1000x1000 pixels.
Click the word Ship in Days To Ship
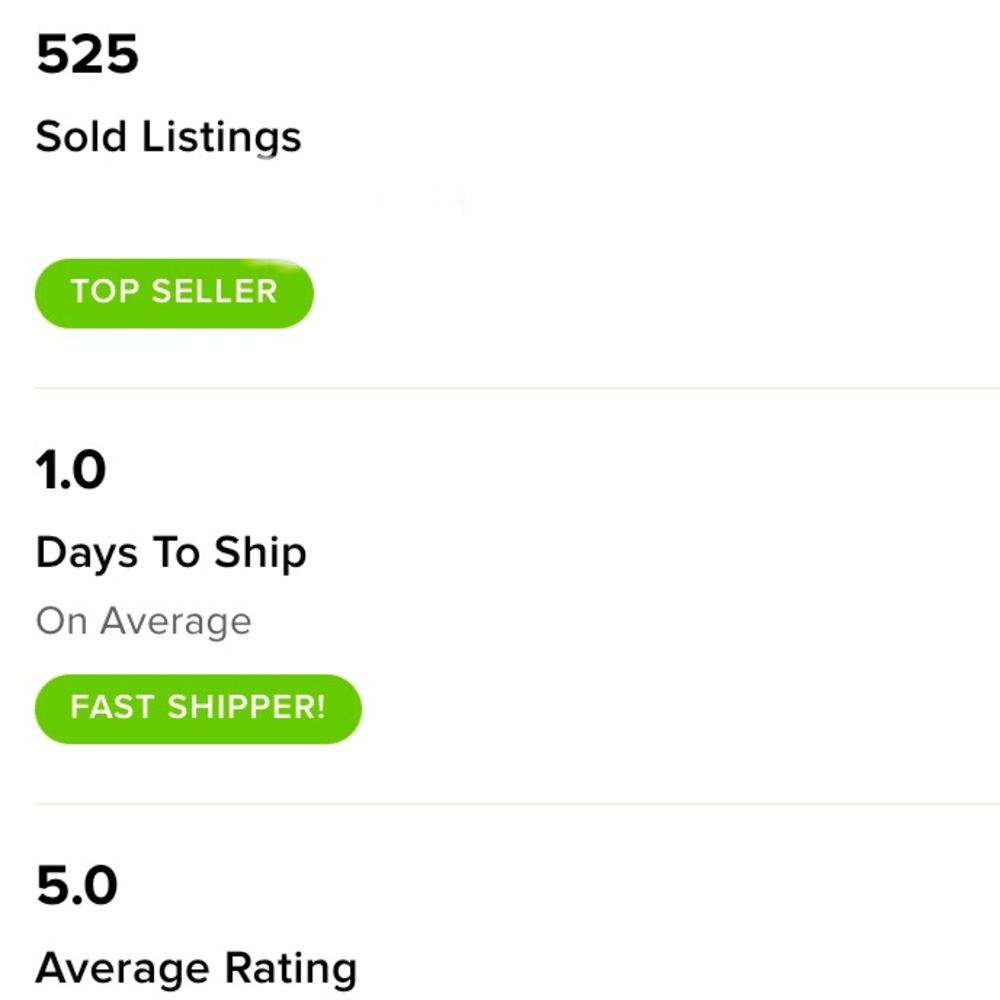[x=260, y=552]
